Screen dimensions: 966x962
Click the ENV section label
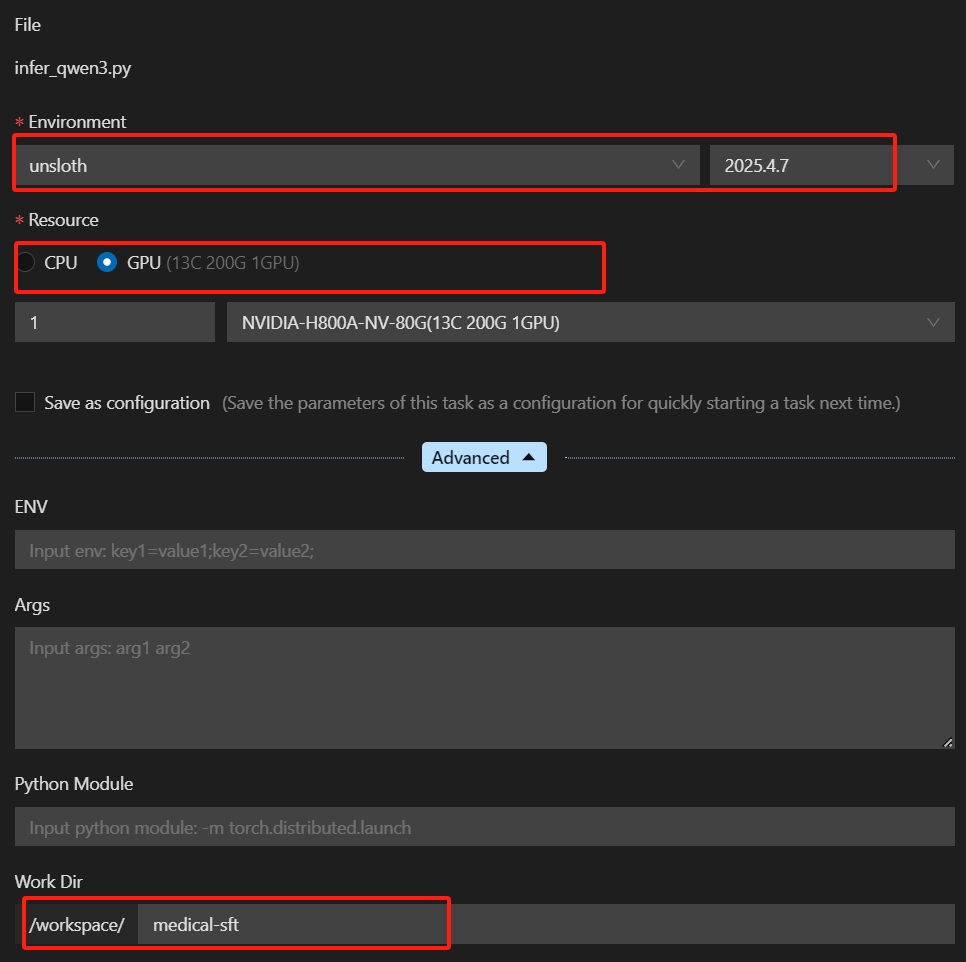(30, 507)
